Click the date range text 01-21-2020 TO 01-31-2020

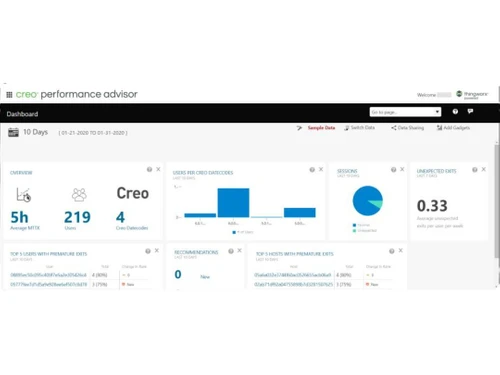(x=93, y=133)
